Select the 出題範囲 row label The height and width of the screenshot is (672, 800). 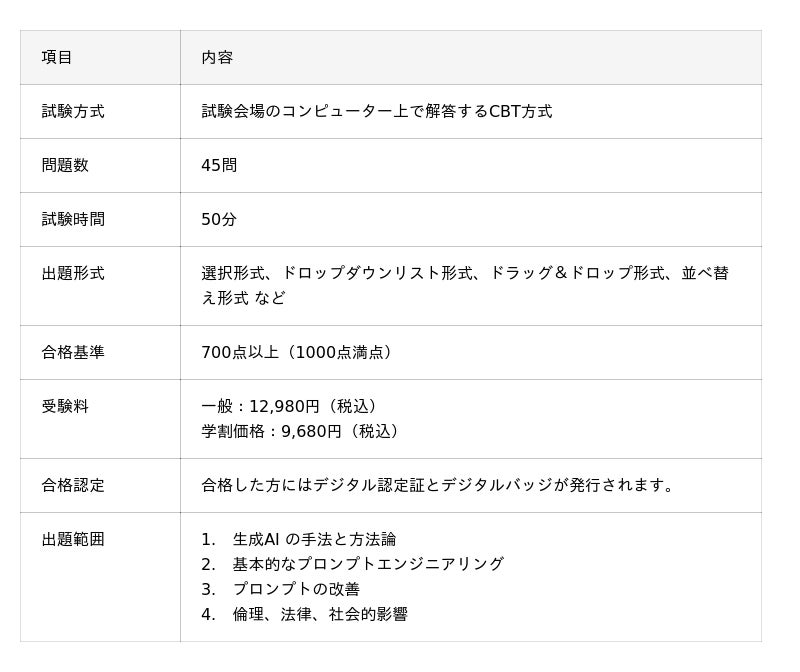(x=73, y=539)
